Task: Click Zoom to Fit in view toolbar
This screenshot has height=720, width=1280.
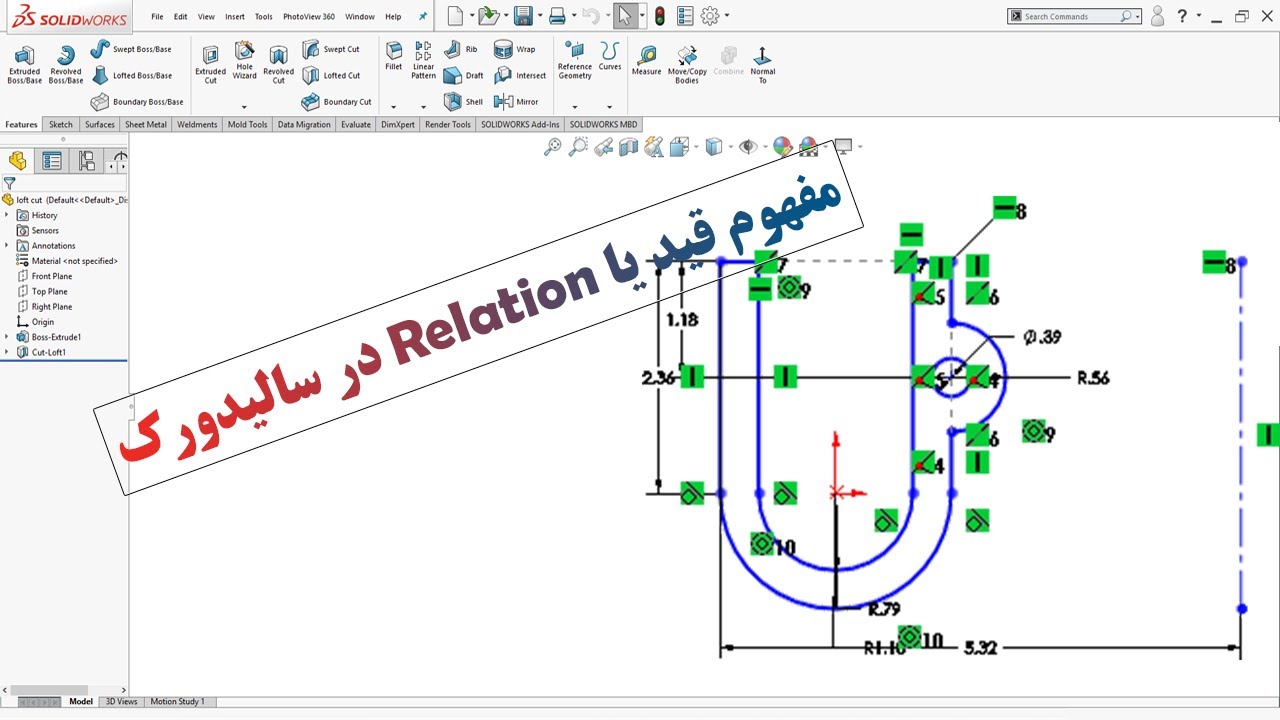Action: (553, 147)
